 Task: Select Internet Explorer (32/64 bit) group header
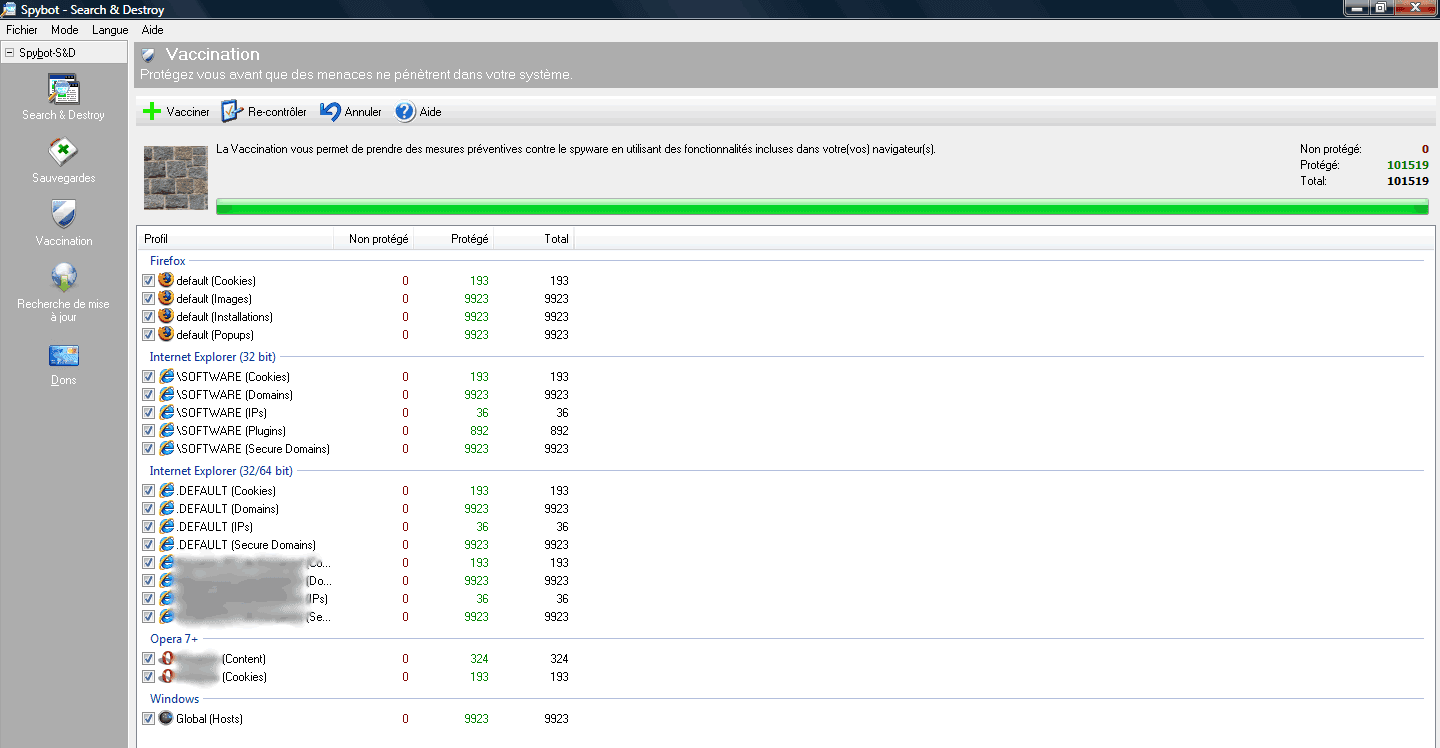tap(221, 471)
